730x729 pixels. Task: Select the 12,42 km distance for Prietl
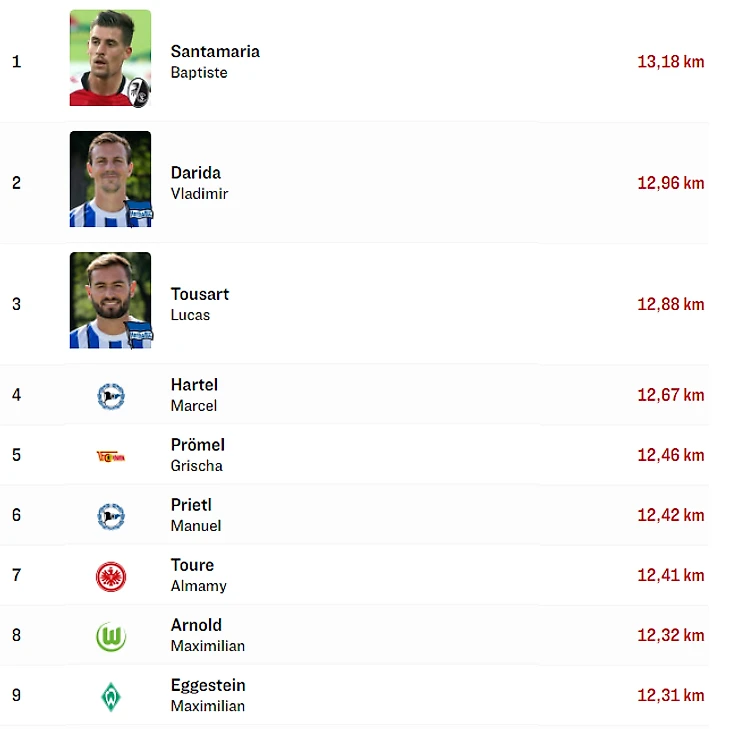(x=670, y=516)
